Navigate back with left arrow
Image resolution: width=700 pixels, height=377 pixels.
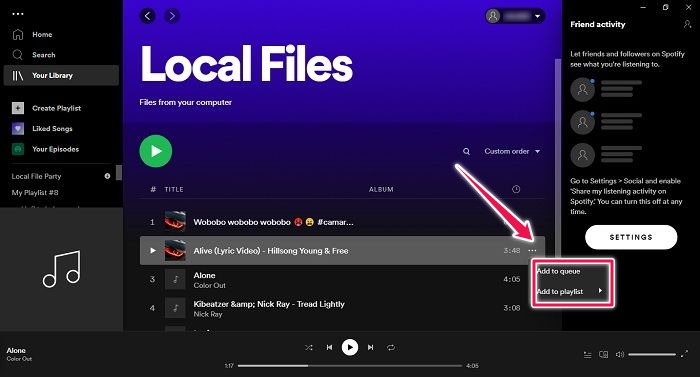point(148,17)
